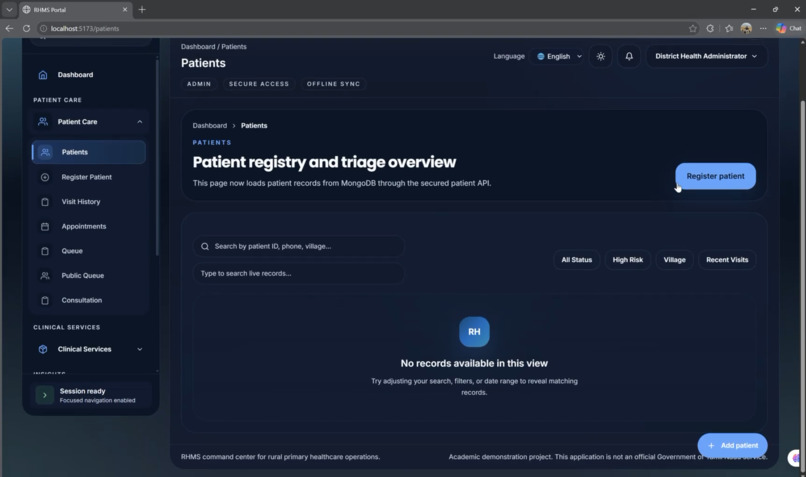
Task: Open Appointments in sidebar
Action: pyautogui.click(x=88, y=227)
